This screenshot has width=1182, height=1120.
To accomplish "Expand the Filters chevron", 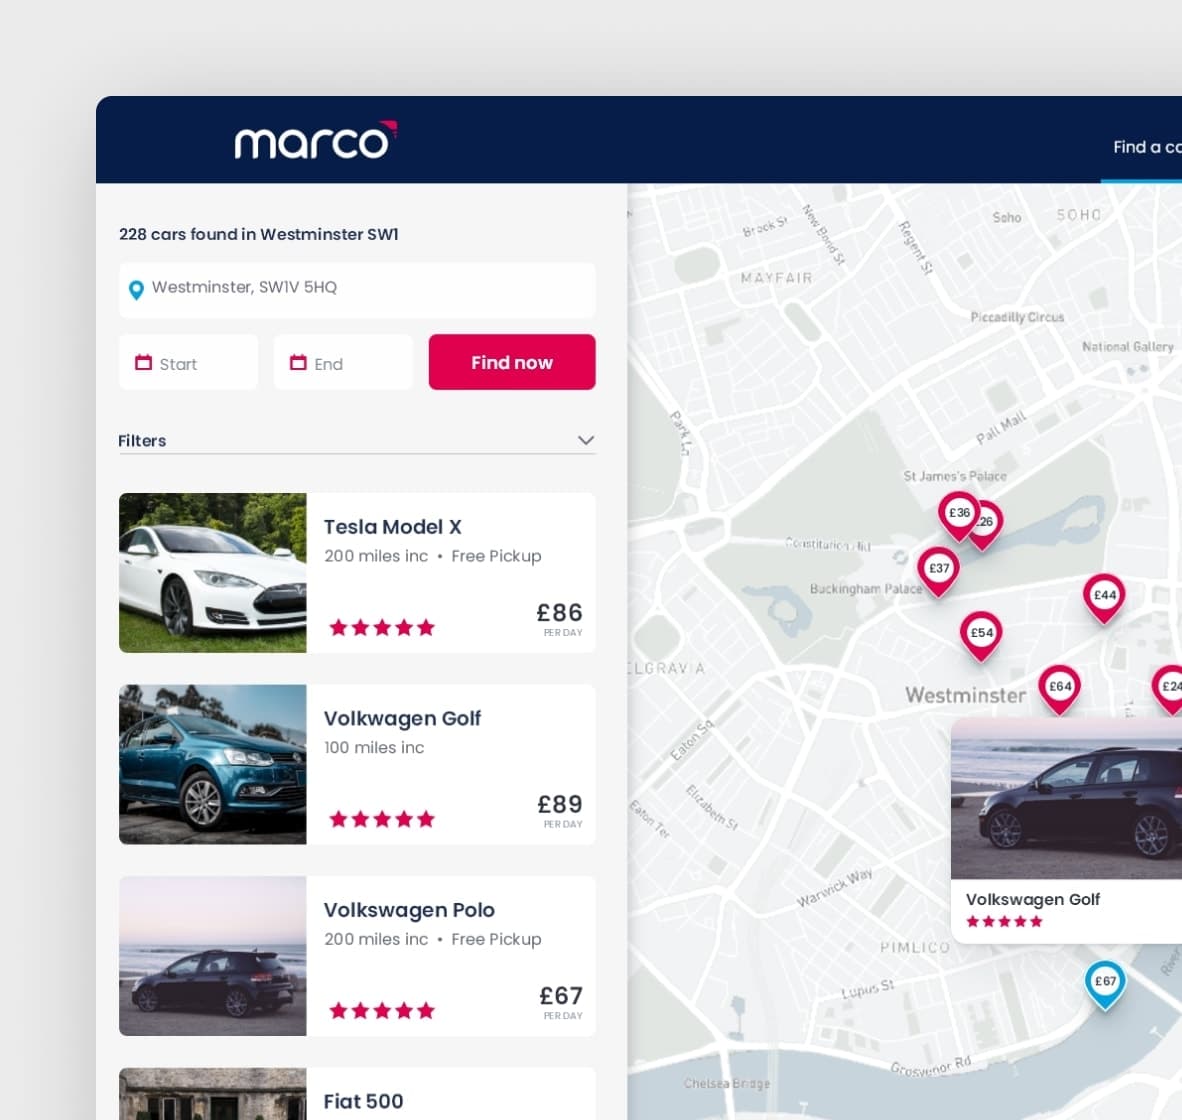I will click(x=586, y=440).
